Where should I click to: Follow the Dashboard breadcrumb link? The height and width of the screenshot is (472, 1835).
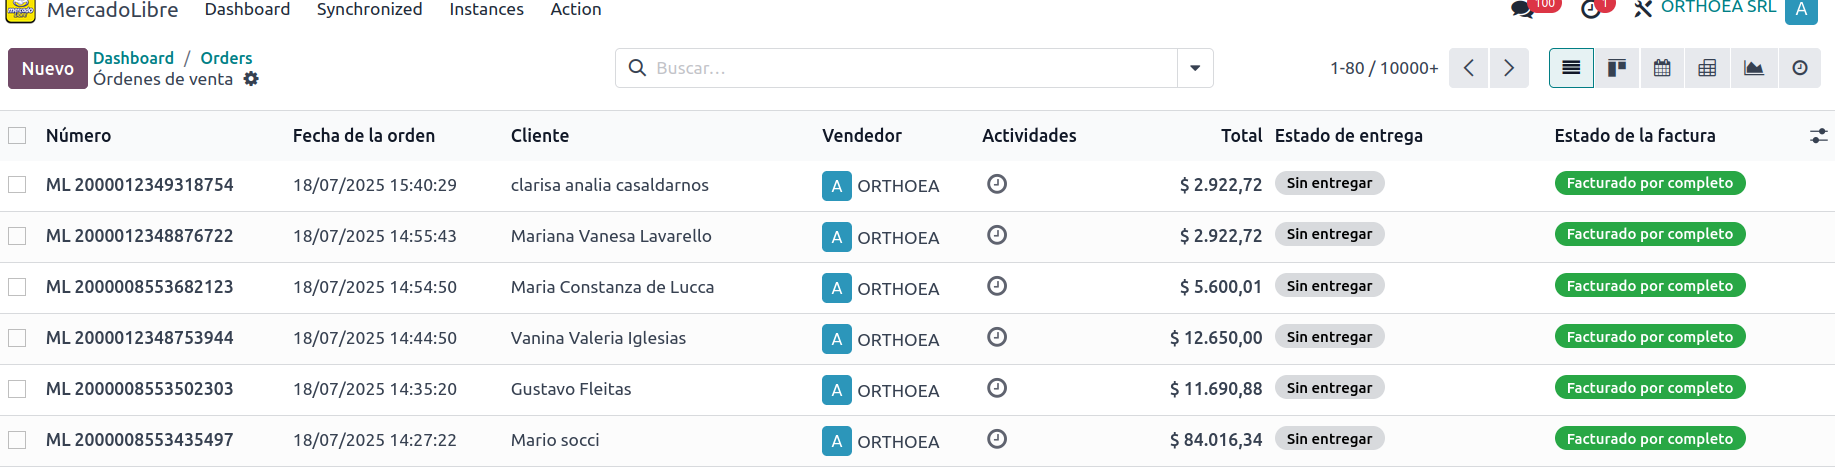(133, 58)
